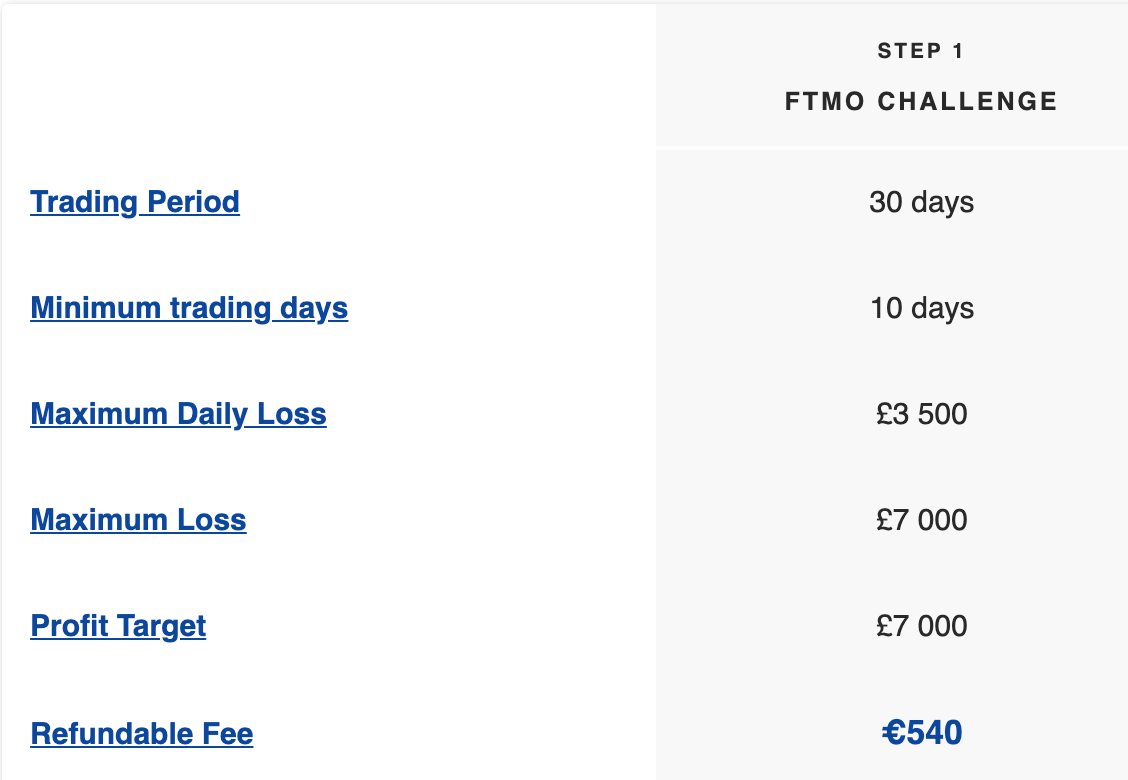Open the Profit Target link
This screenshot has height=780, width=1128.
[118, 626]
